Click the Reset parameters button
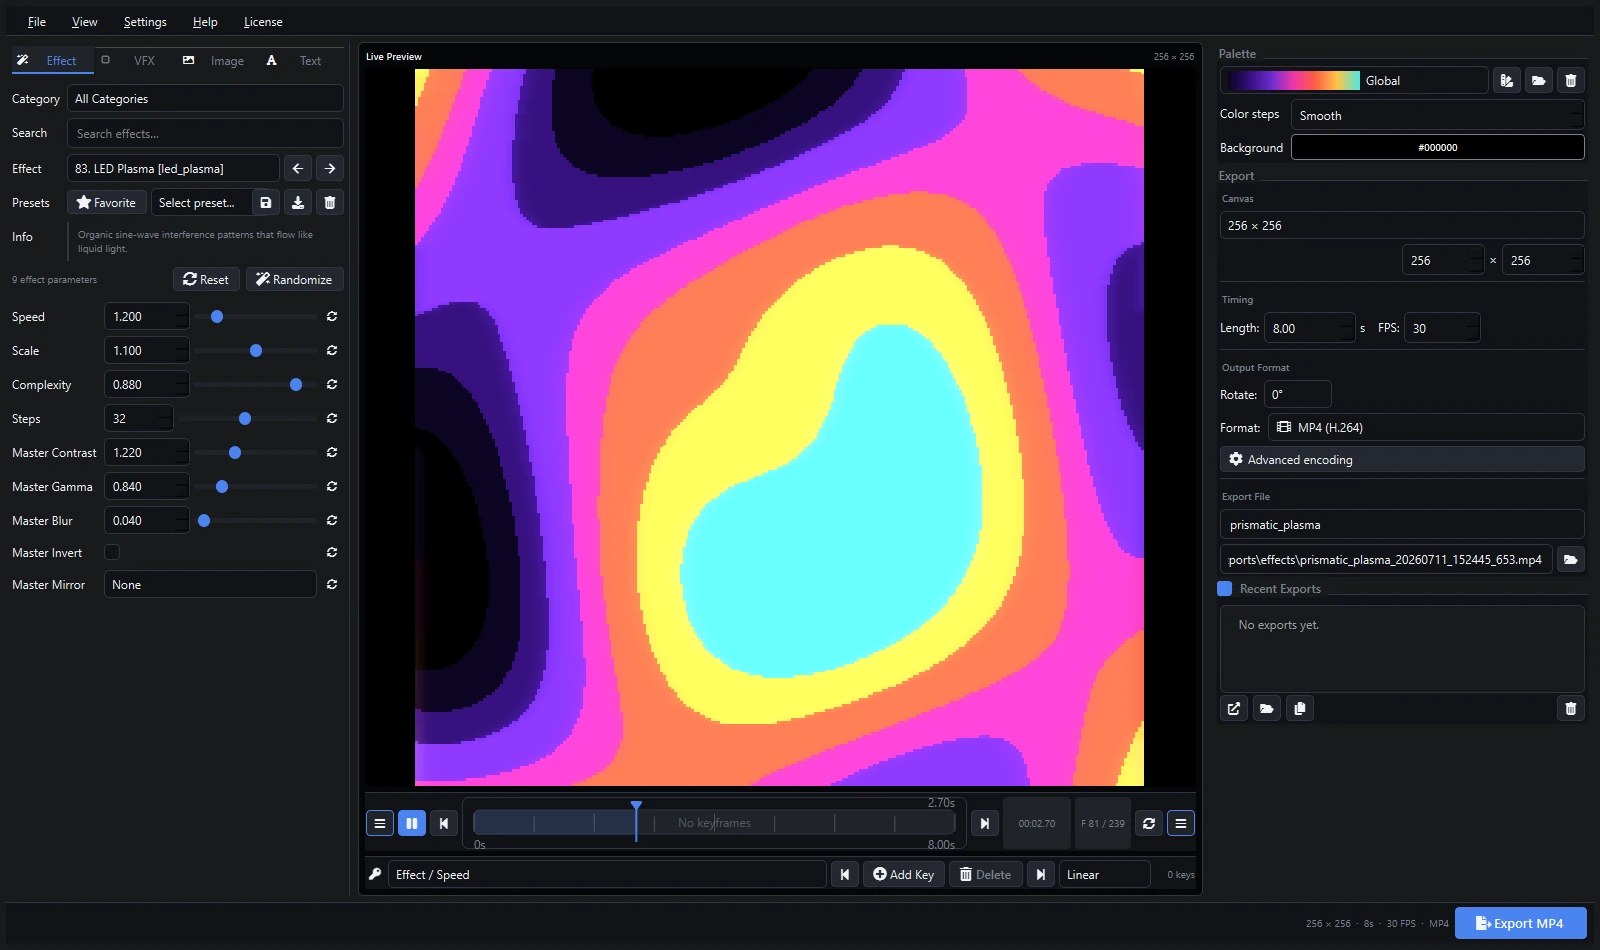This screenshot has width=1600, height=950. [206, 279]
